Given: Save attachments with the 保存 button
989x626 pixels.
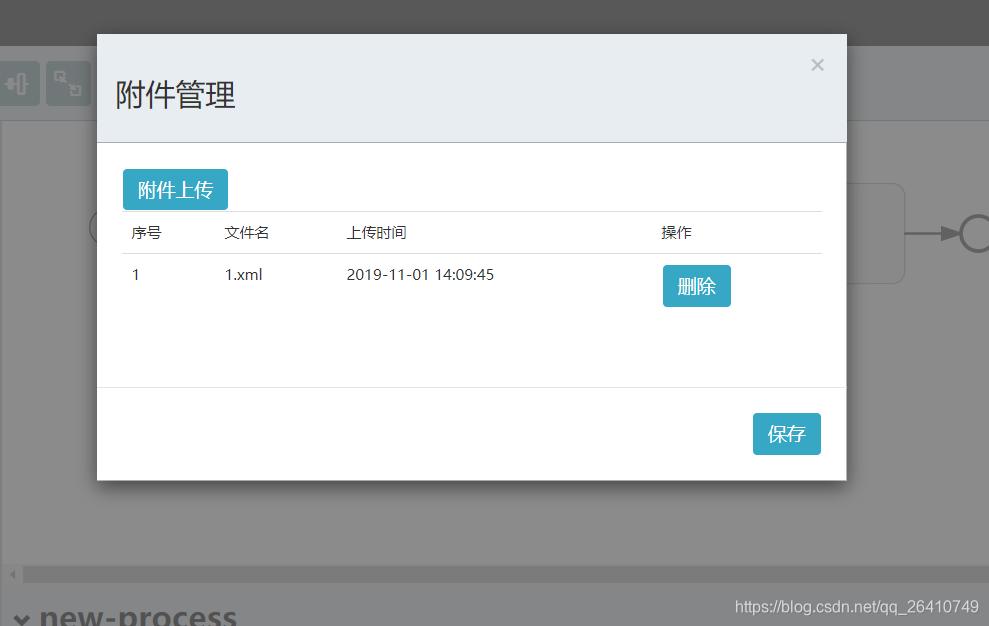Looking at the screenshot, I should pyautogui.click(x=787, y=434).
